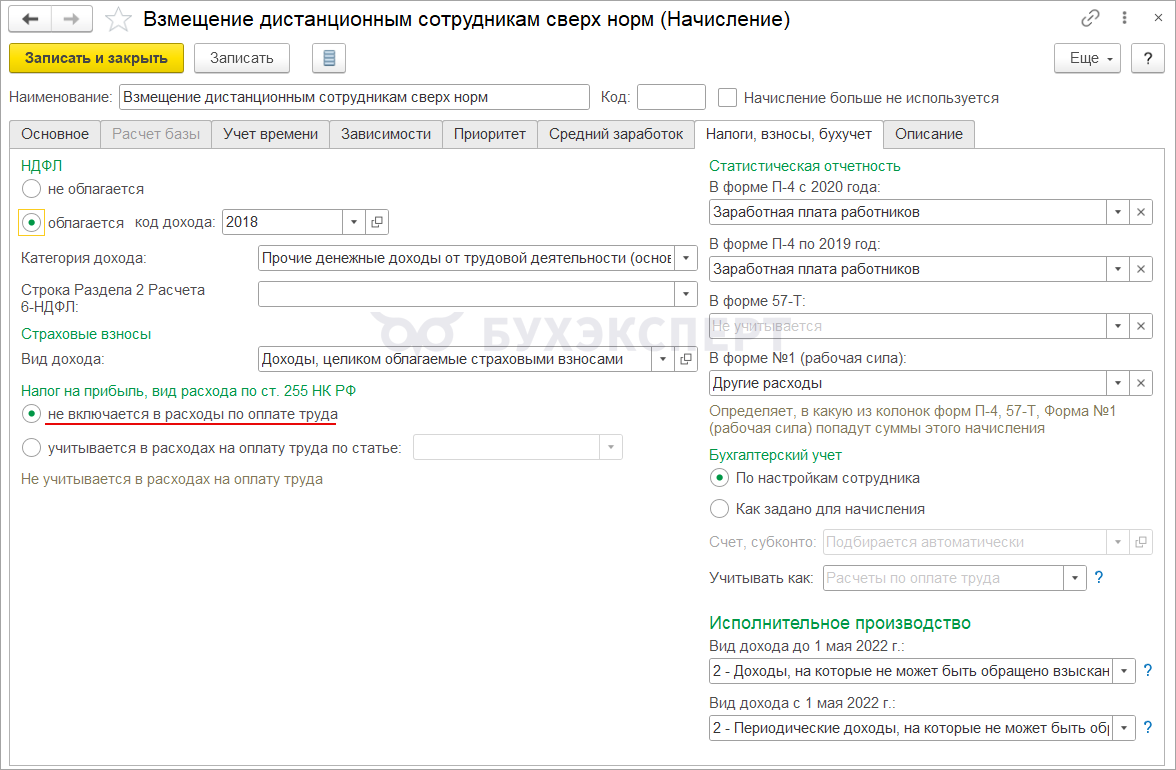Clear the П-4 по 2019 год field

click(x=1141, y=269)
